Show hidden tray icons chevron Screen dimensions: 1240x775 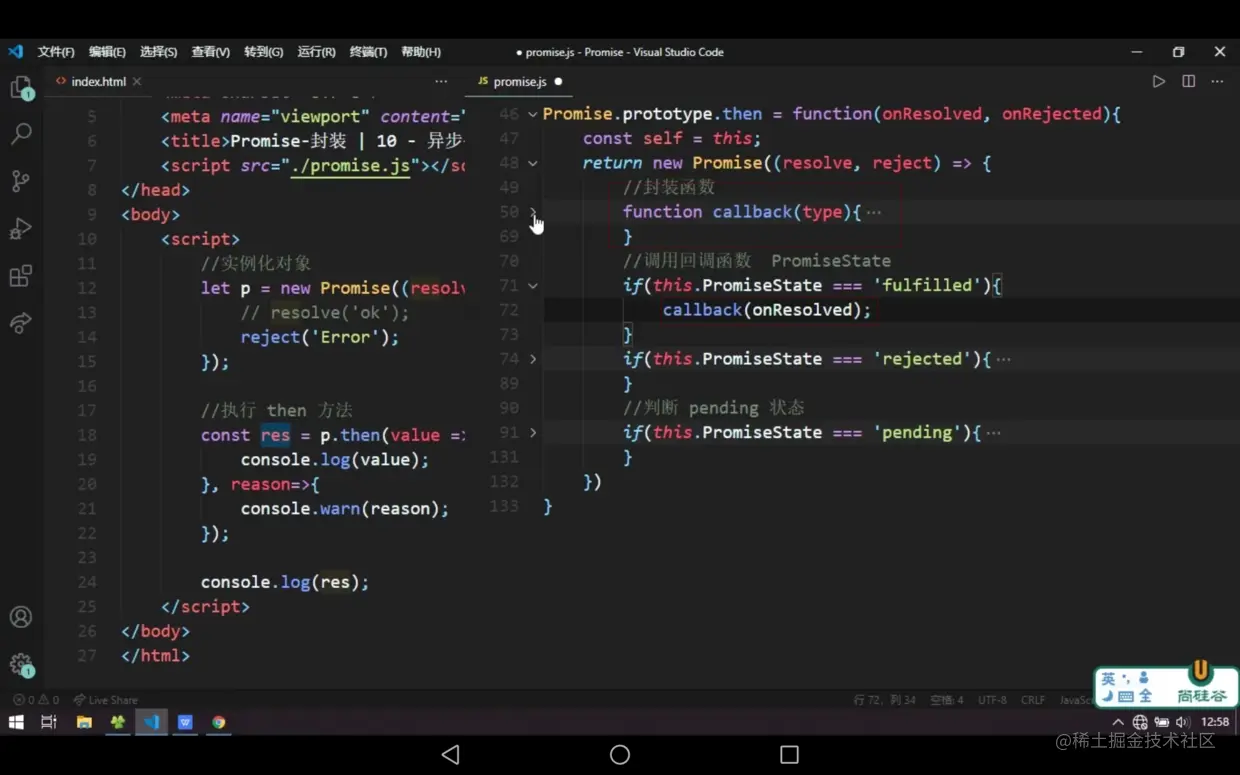click(1118, 722)
